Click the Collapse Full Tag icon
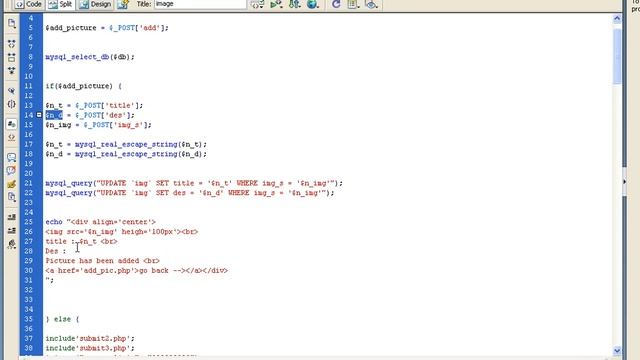 11,44
